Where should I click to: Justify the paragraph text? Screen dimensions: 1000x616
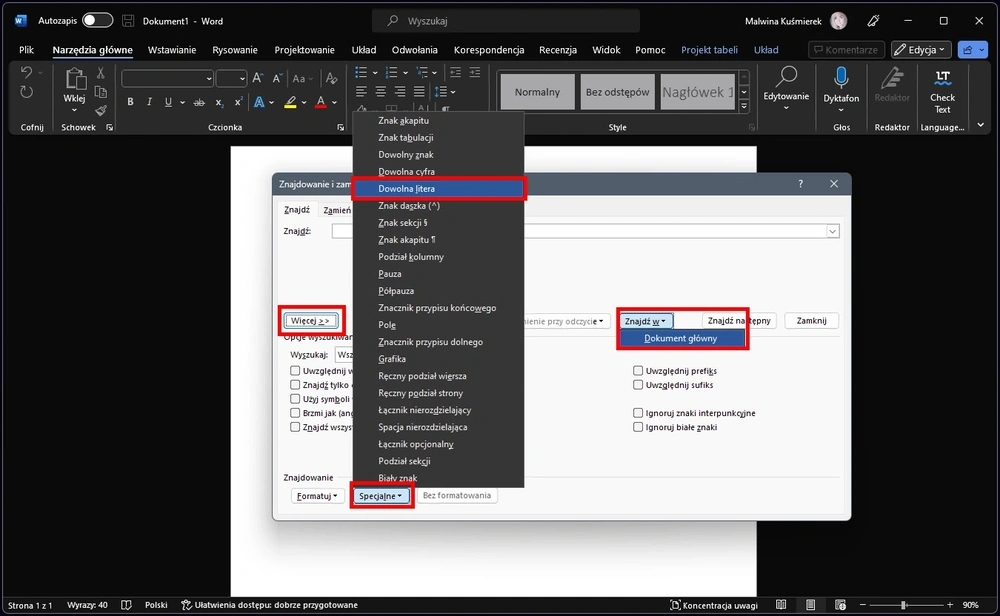419,92
